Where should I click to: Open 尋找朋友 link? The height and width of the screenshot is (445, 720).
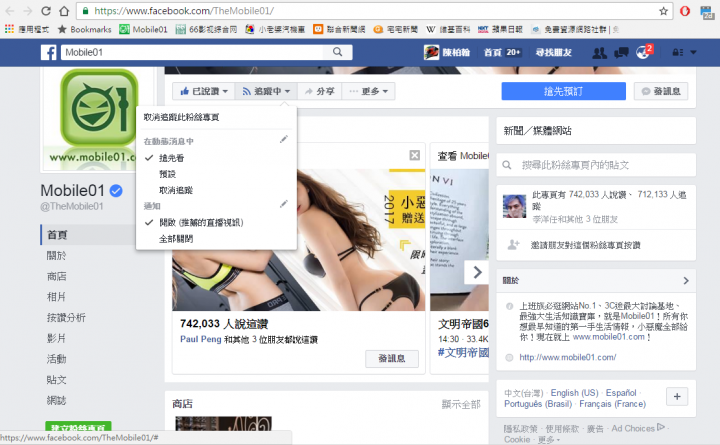553,52
